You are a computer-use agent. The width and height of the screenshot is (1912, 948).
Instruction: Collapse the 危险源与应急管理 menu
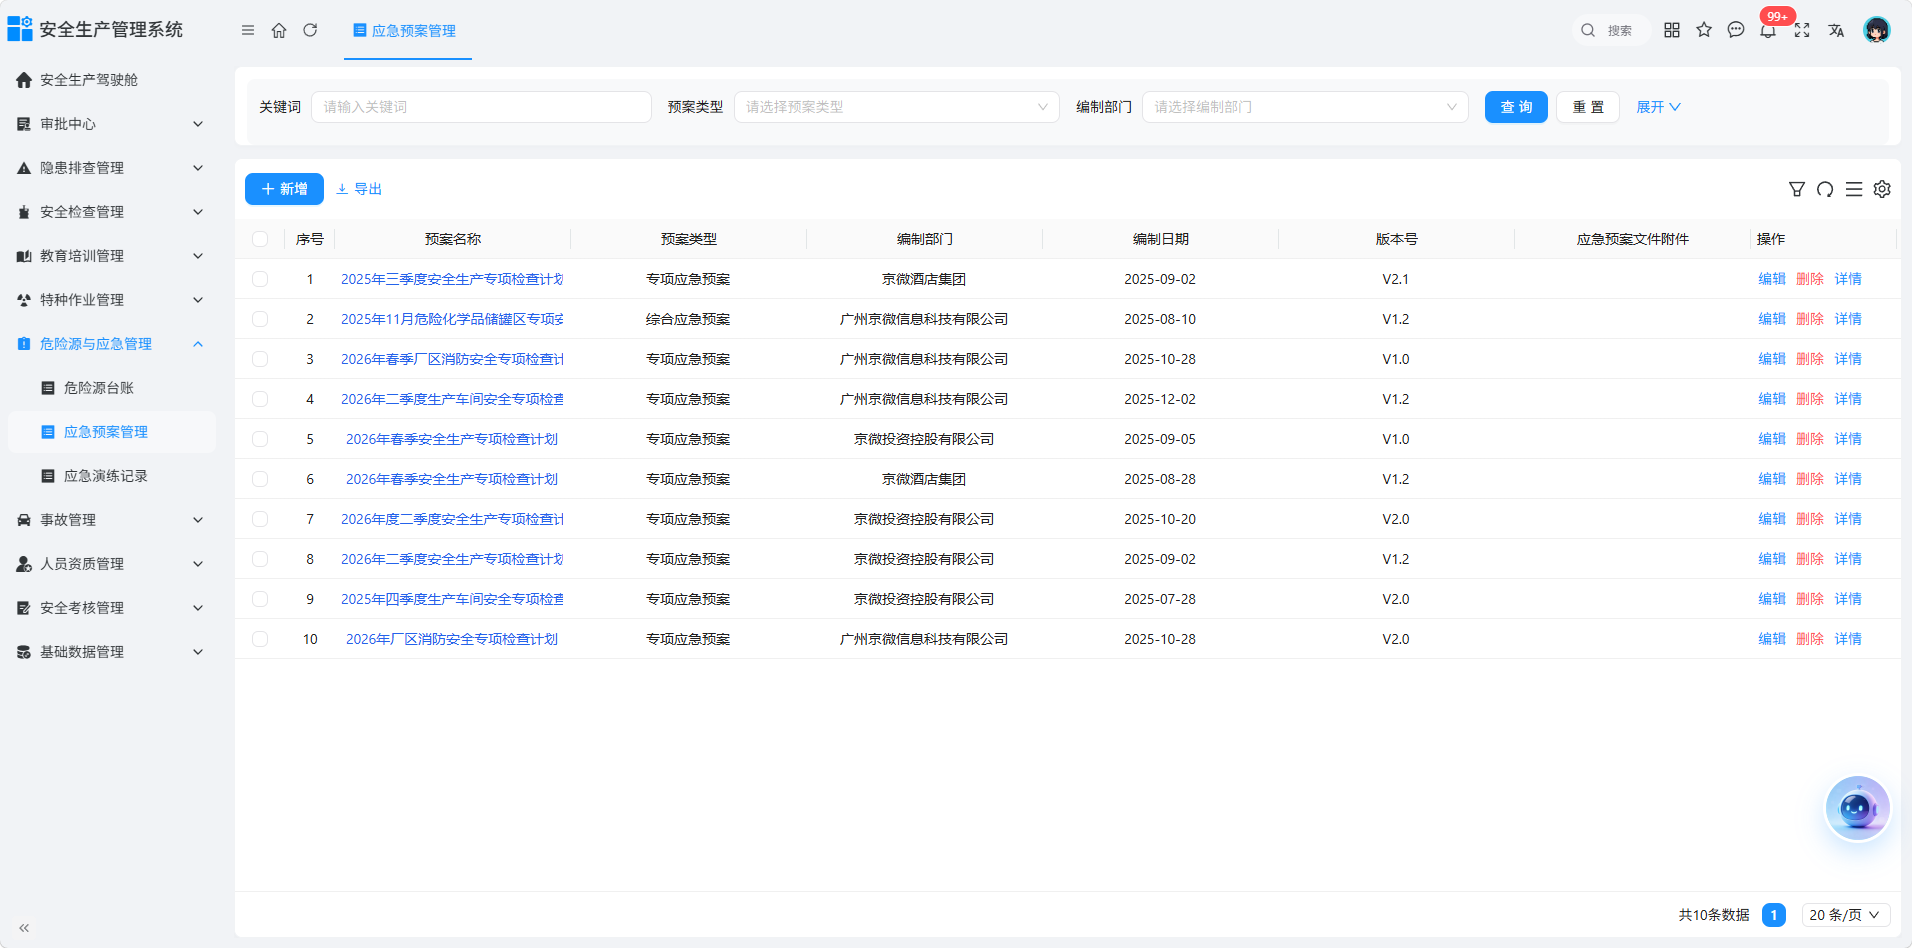coord(110,344)
